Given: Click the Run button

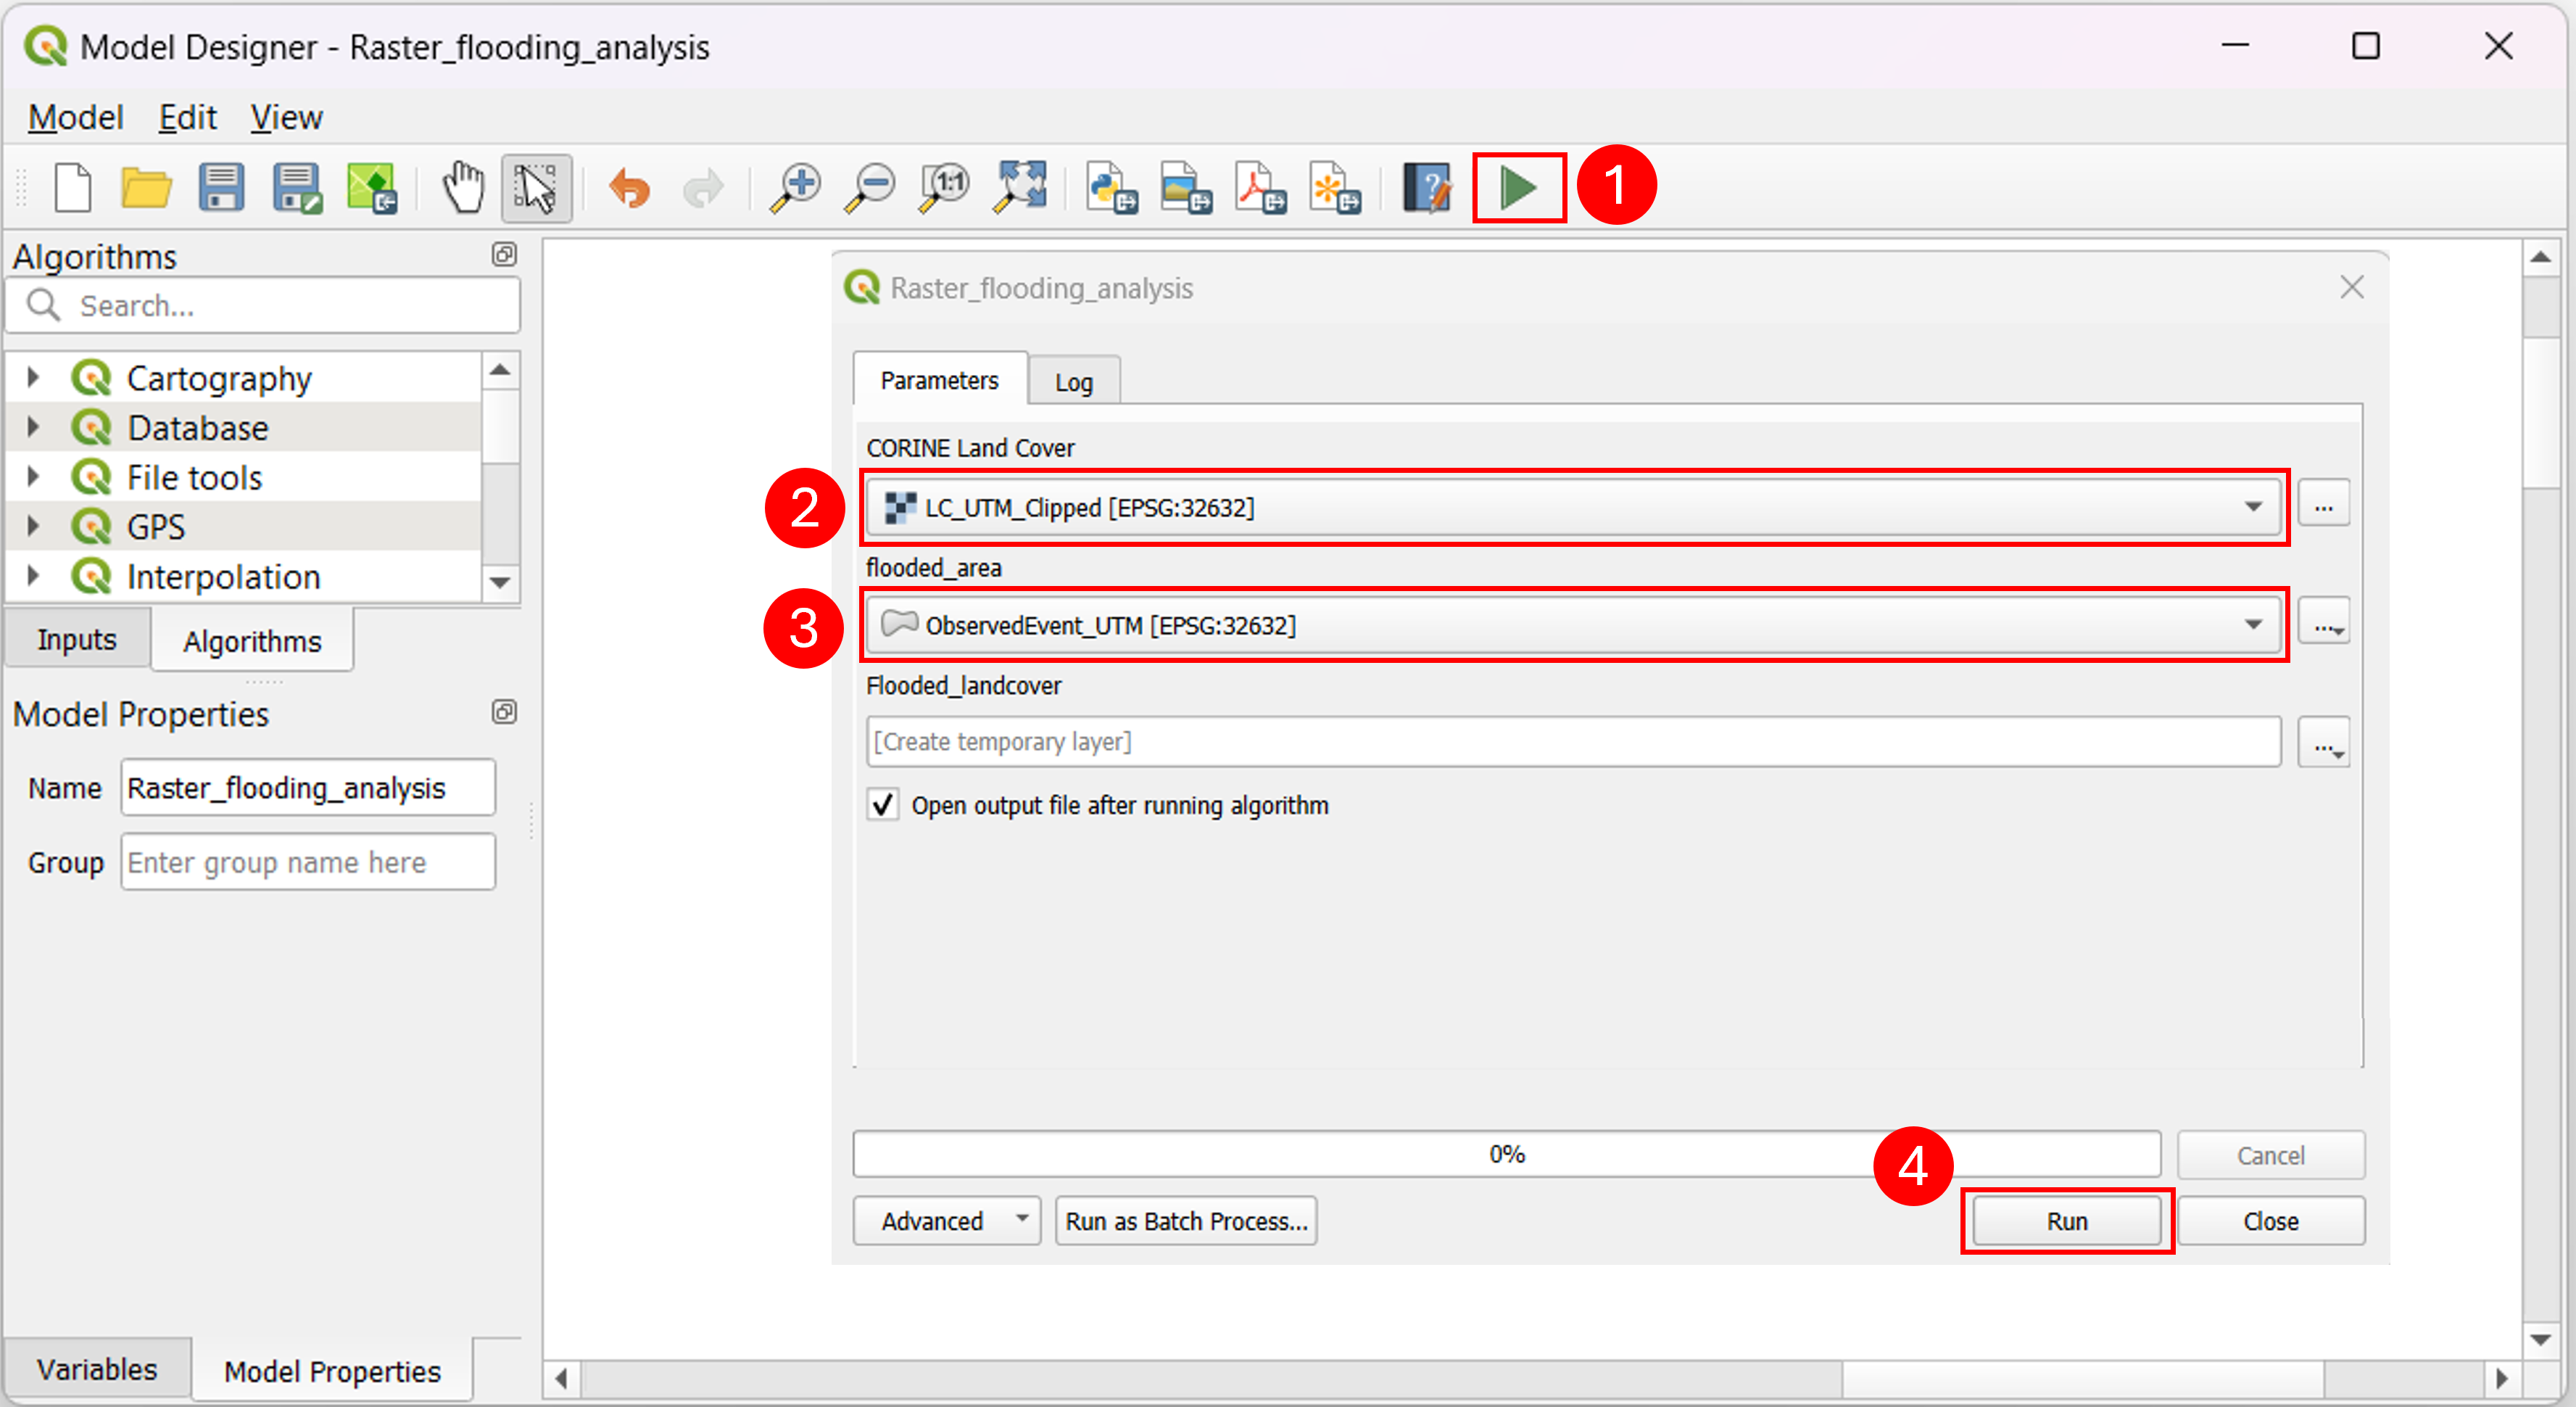Looking at the screenshot, I should coord(2067,1221).
